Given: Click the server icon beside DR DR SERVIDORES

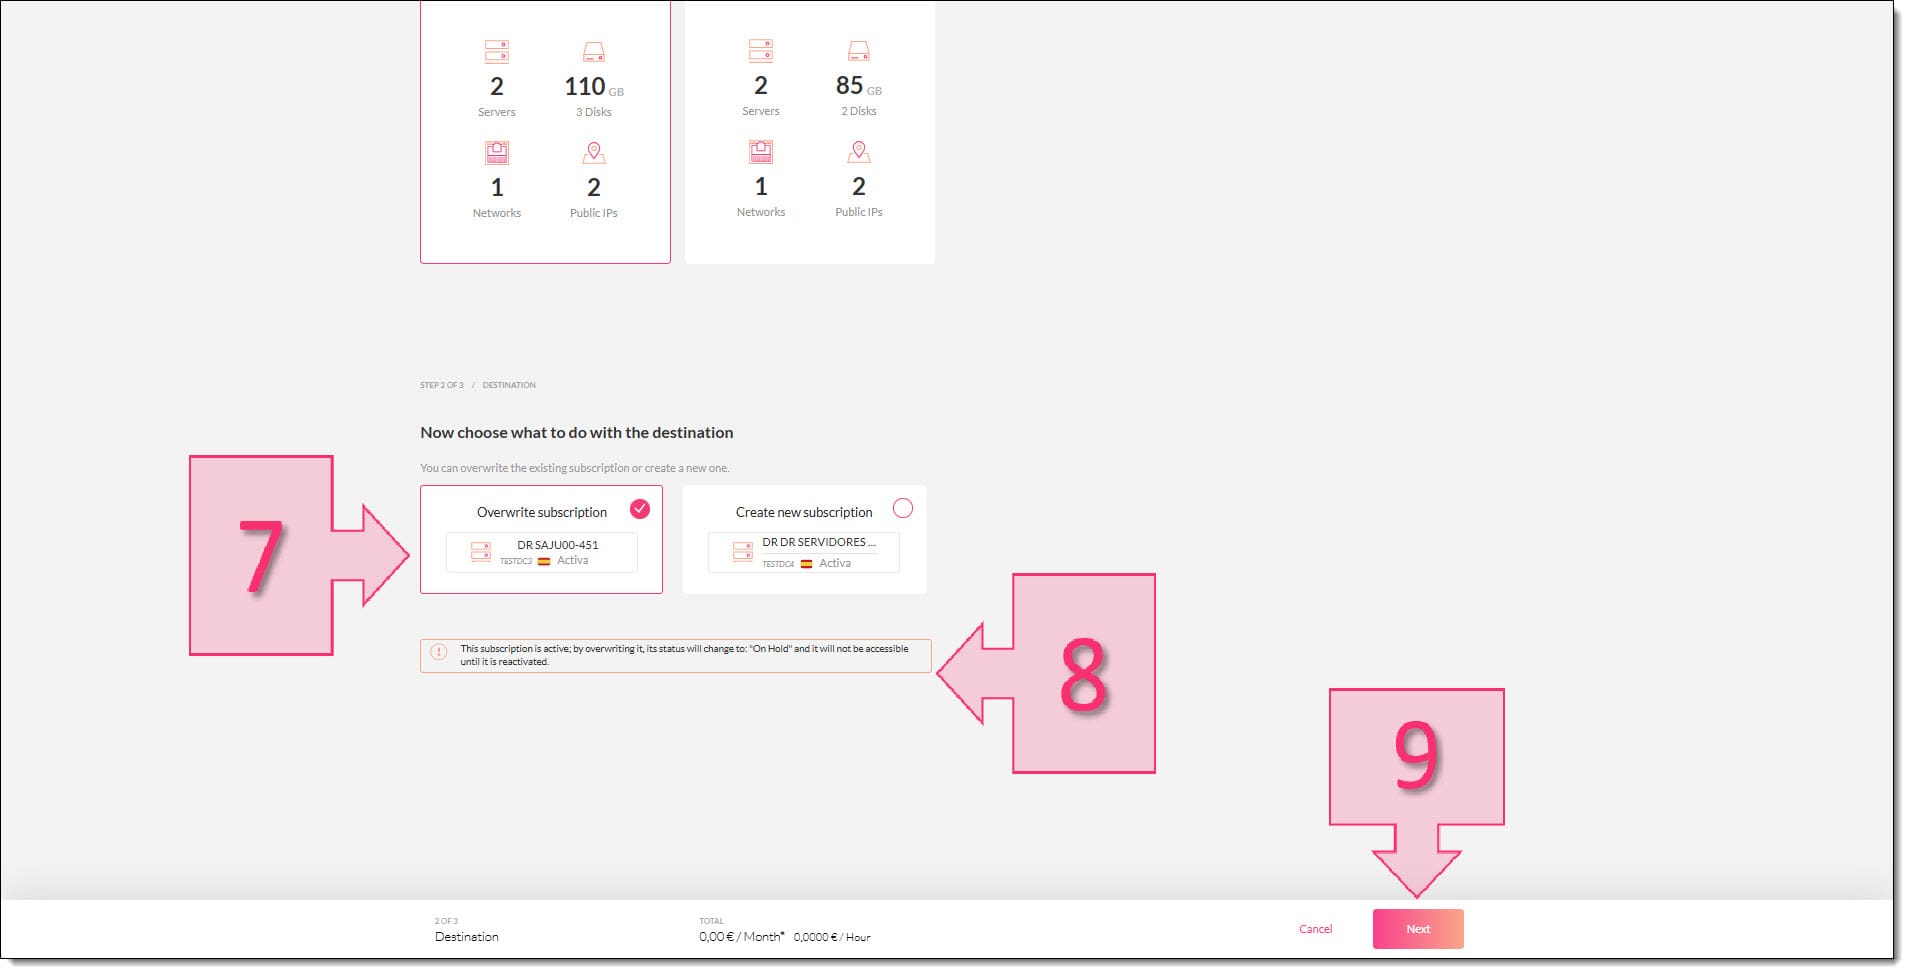Looking at the screenshot, I should tap(742, 552).
